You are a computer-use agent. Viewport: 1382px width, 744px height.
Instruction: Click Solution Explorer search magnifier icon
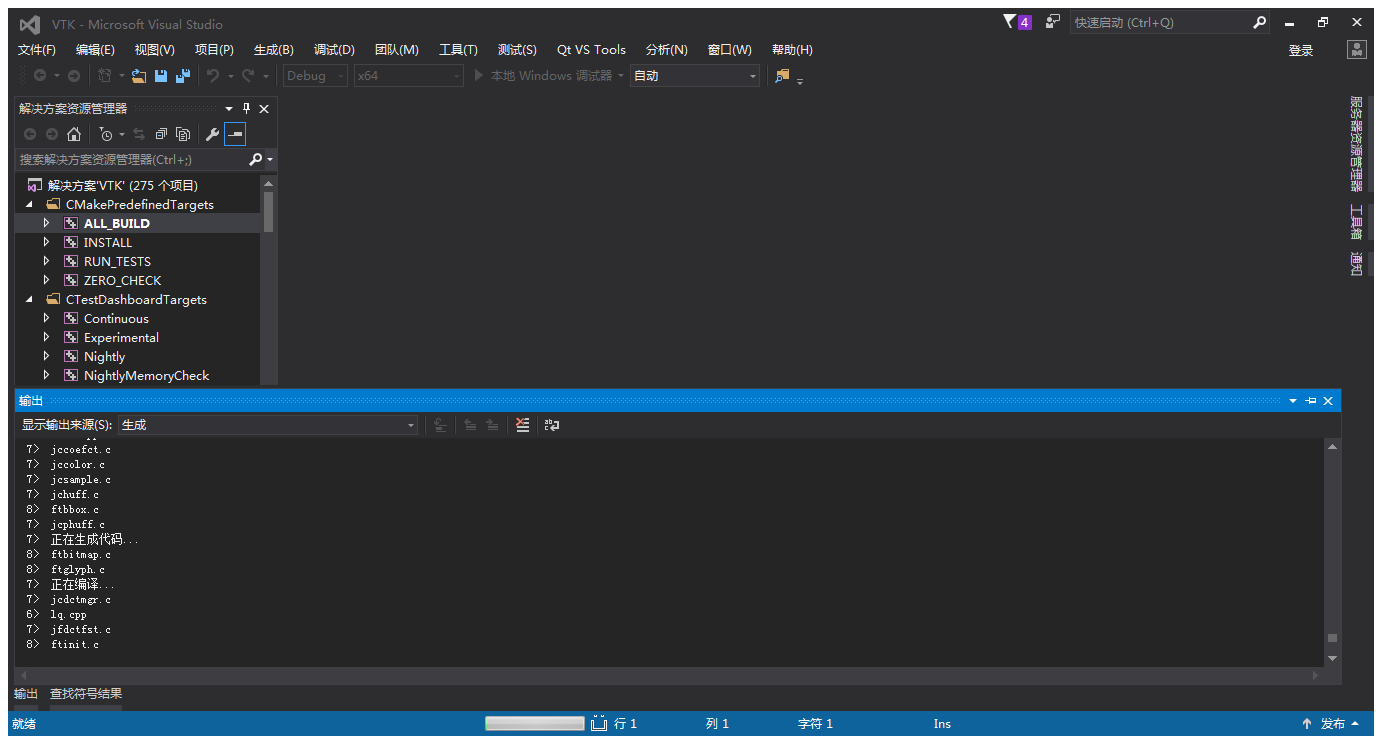click(256, 159)
